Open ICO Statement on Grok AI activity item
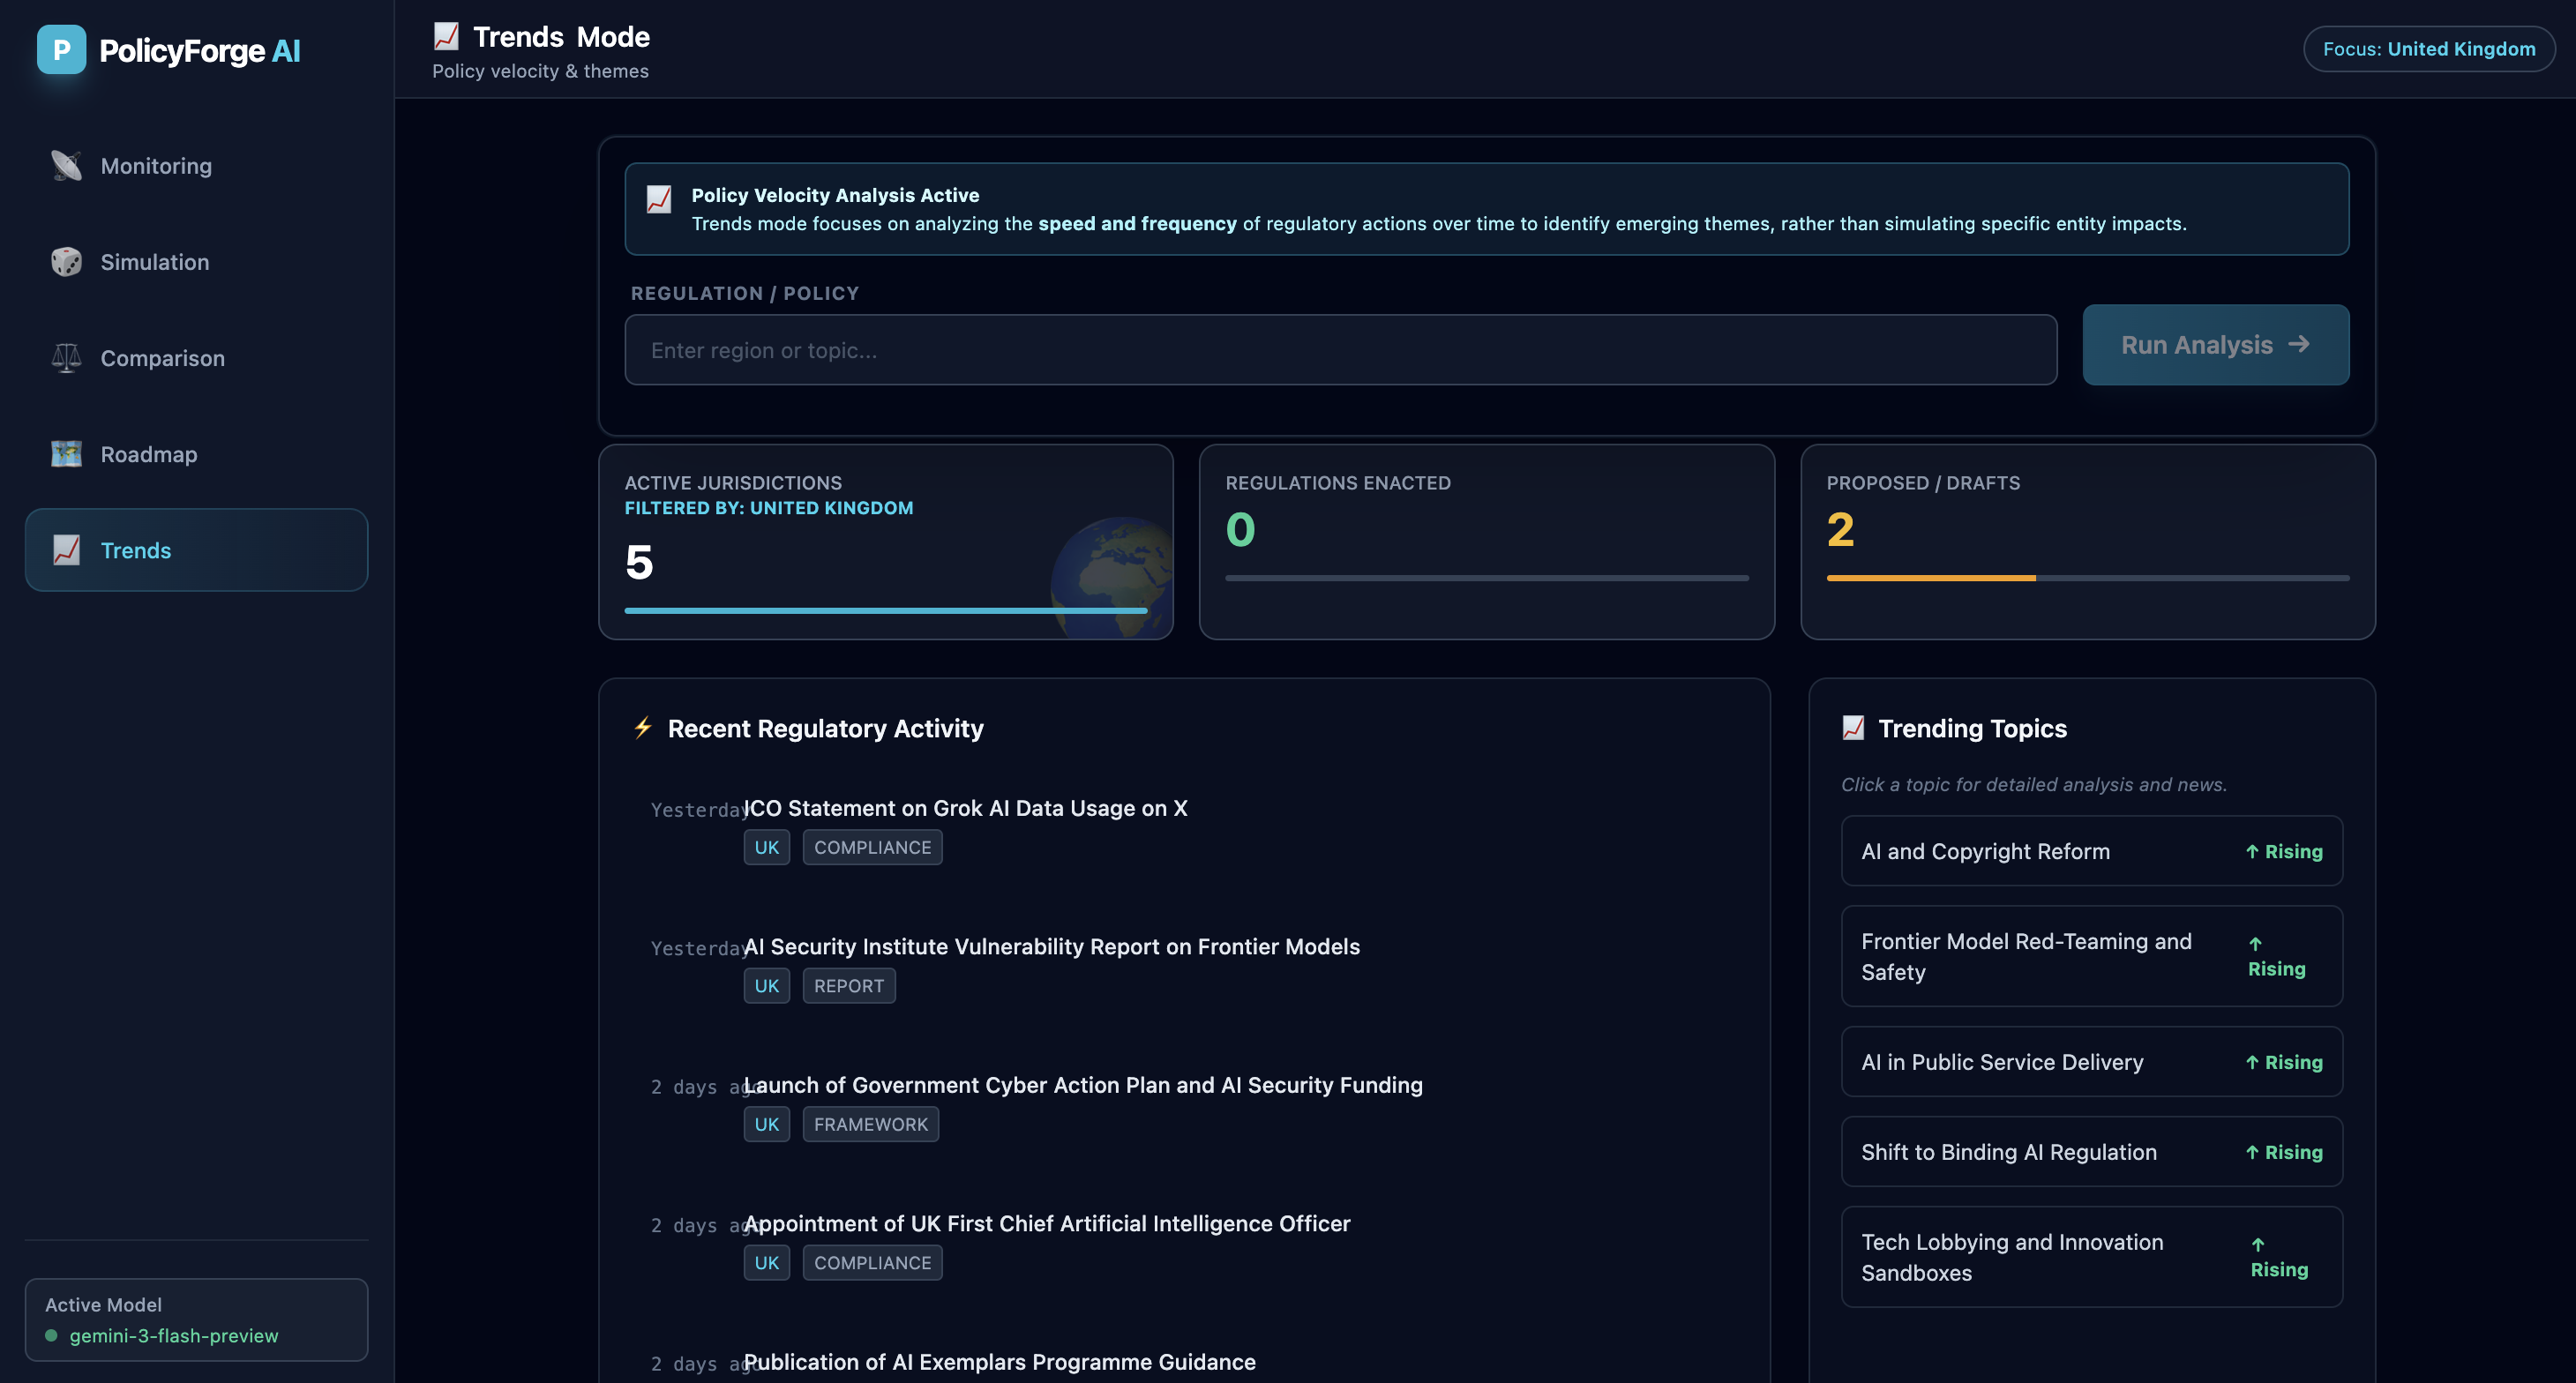 (965, 808)
